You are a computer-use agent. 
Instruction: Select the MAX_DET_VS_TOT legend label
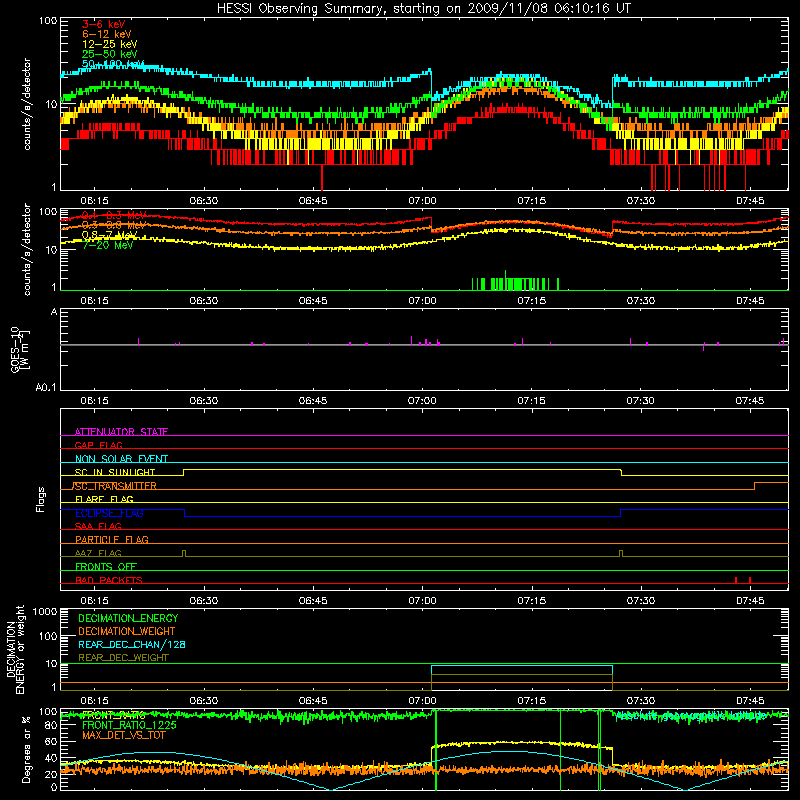pyautogui.click(x=123, y=735)
